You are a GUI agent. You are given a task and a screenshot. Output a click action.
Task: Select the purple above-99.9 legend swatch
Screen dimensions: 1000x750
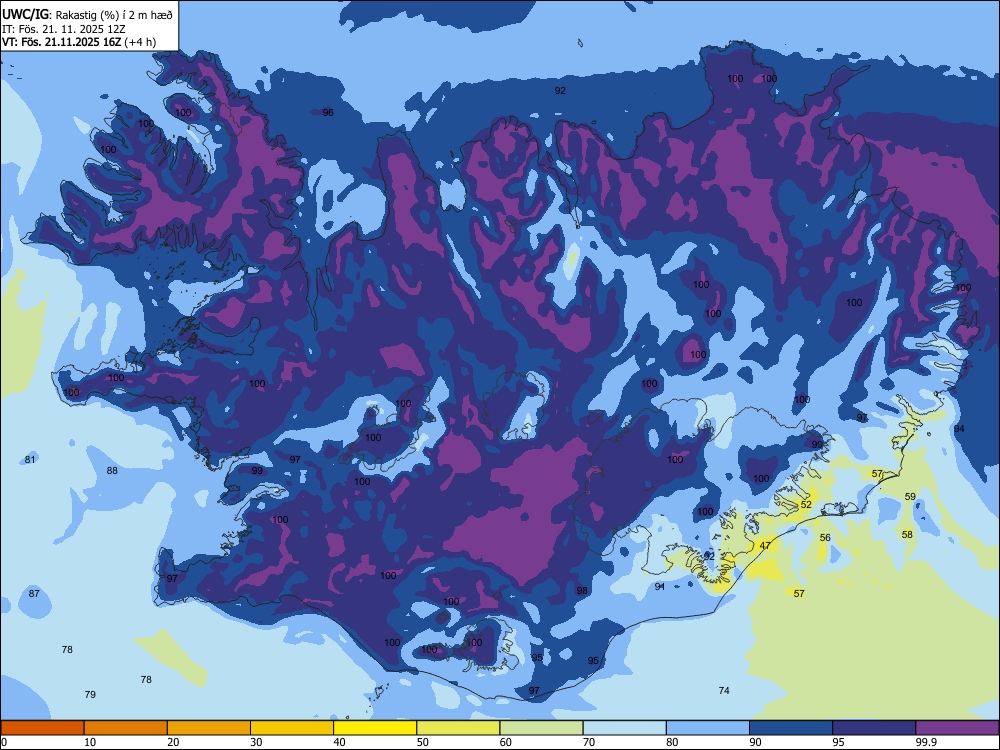tap(957, 728)
